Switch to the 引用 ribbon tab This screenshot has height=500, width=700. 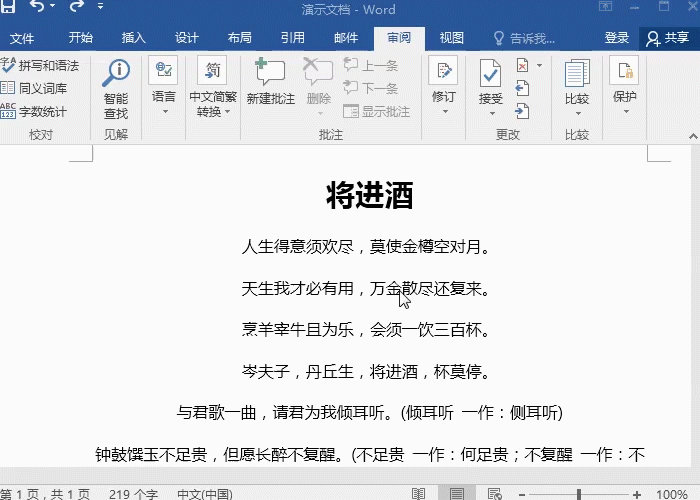(x=293, y=38)
